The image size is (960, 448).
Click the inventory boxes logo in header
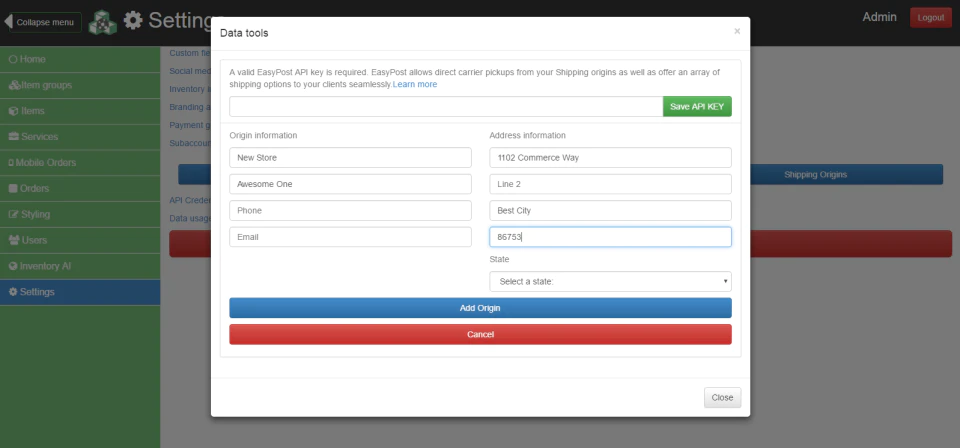pyautogui.click(x=102, y=22)
